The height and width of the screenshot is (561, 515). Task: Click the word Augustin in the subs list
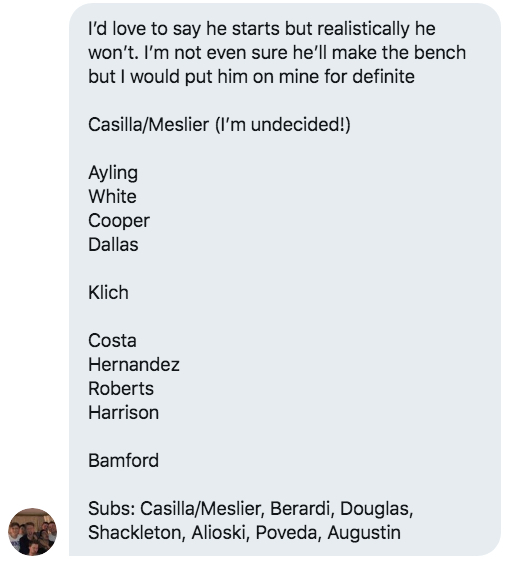[x=364, y=534]
